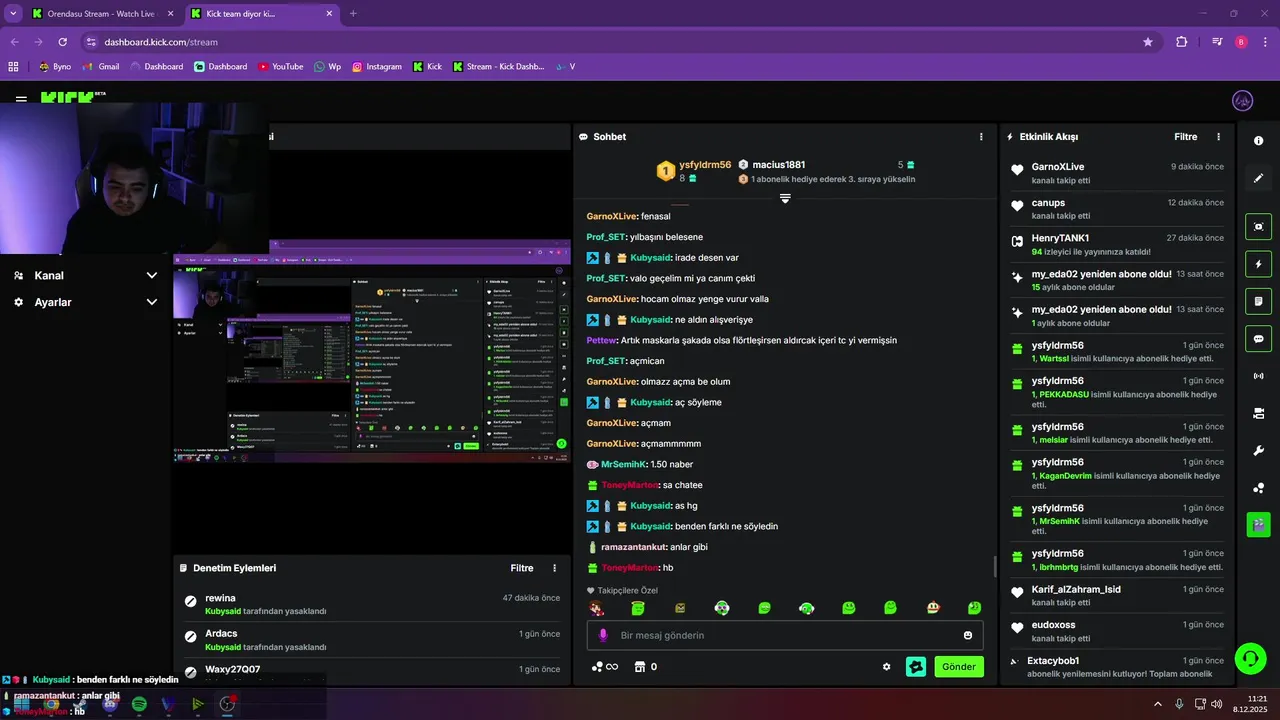Open Denetim Eylemleri Filtre dropdown
1280x720 pixels.
pos(522,568)
